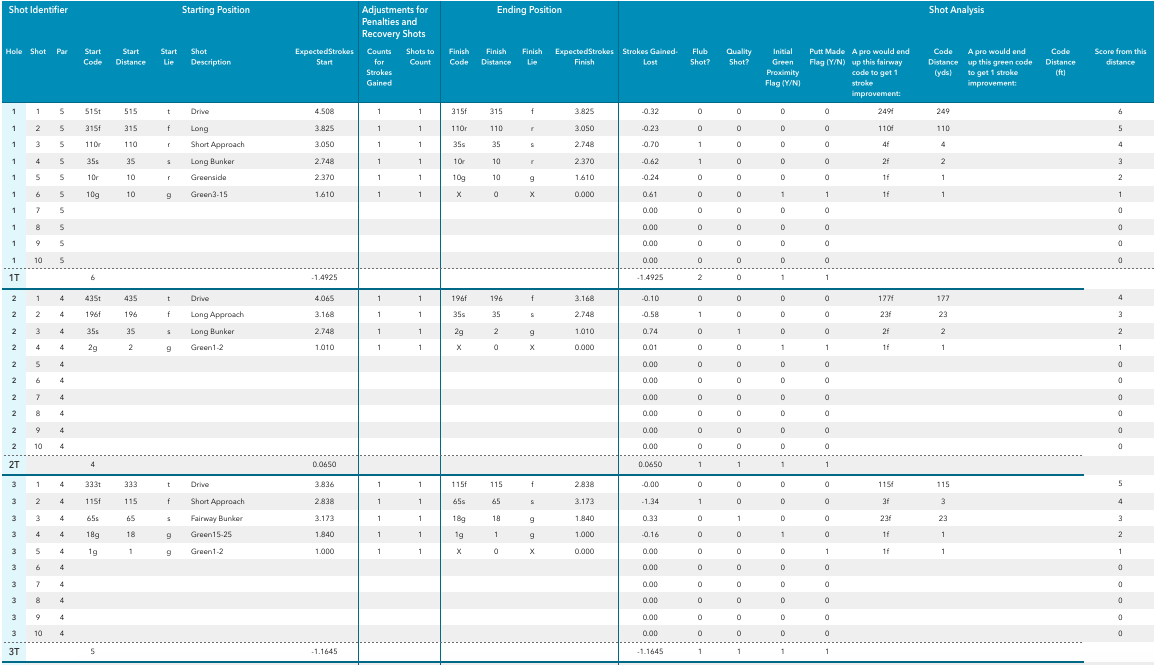
Task: Click the Green15-25 shot description cell
Action: (x=213, y=535)
